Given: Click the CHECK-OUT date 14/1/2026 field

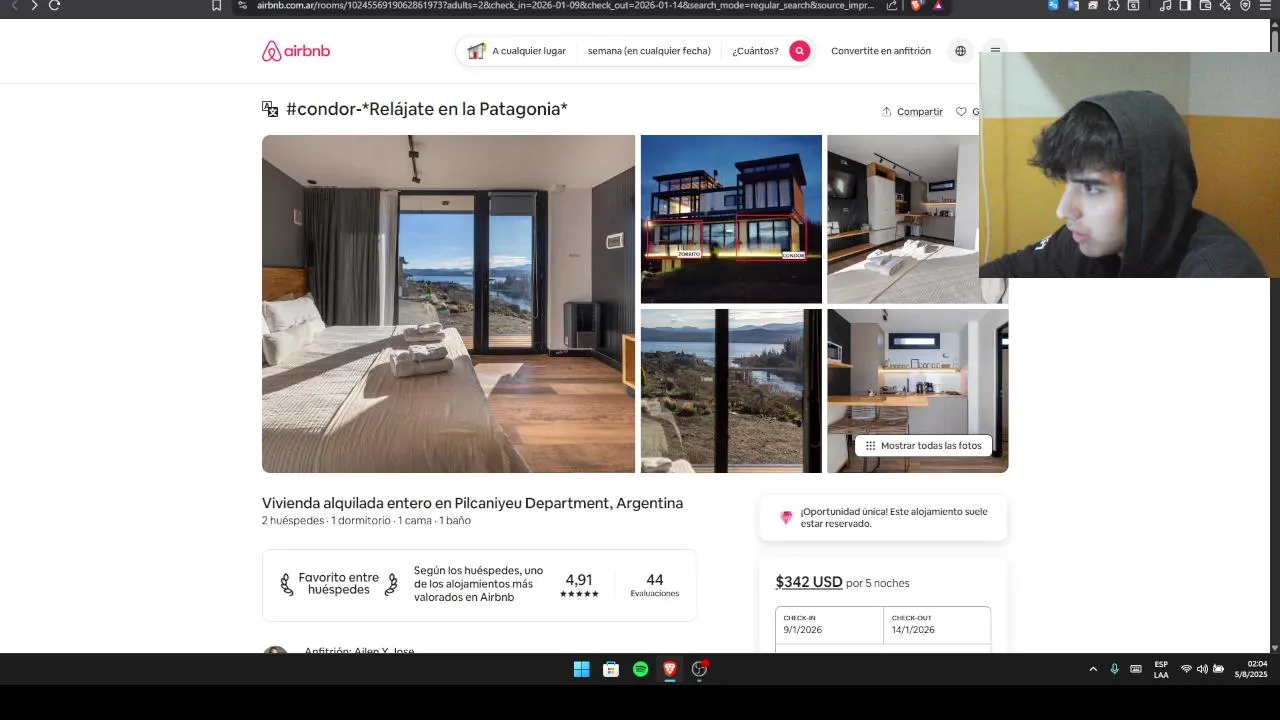Looking at the screenshot, I should (937, 625).
